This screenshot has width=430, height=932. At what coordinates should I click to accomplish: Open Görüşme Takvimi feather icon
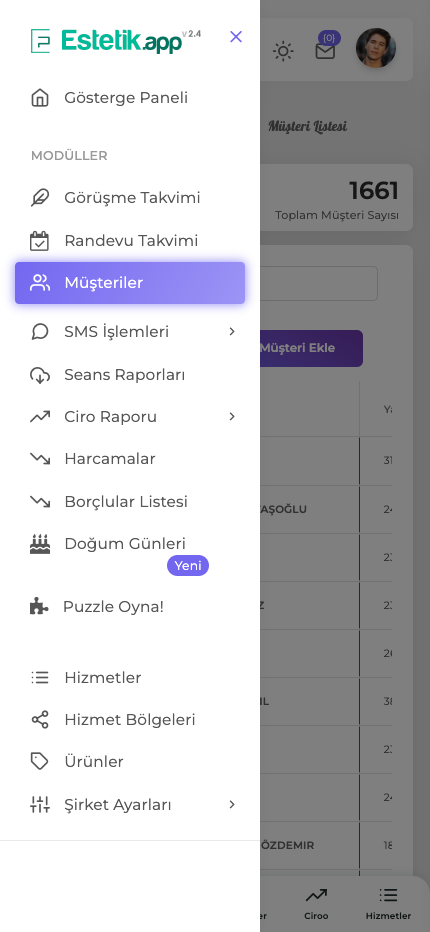tap(40, 197)
